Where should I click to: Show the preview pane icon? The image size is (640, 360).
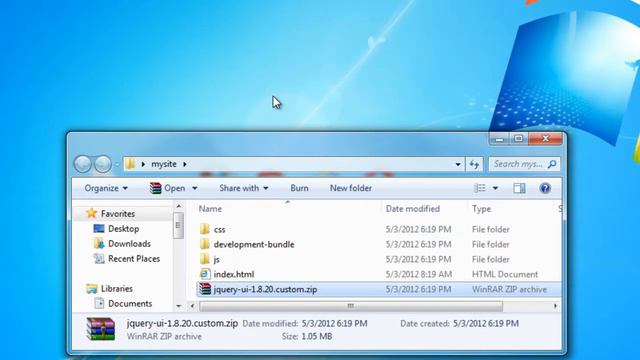[x=519, y=188]
